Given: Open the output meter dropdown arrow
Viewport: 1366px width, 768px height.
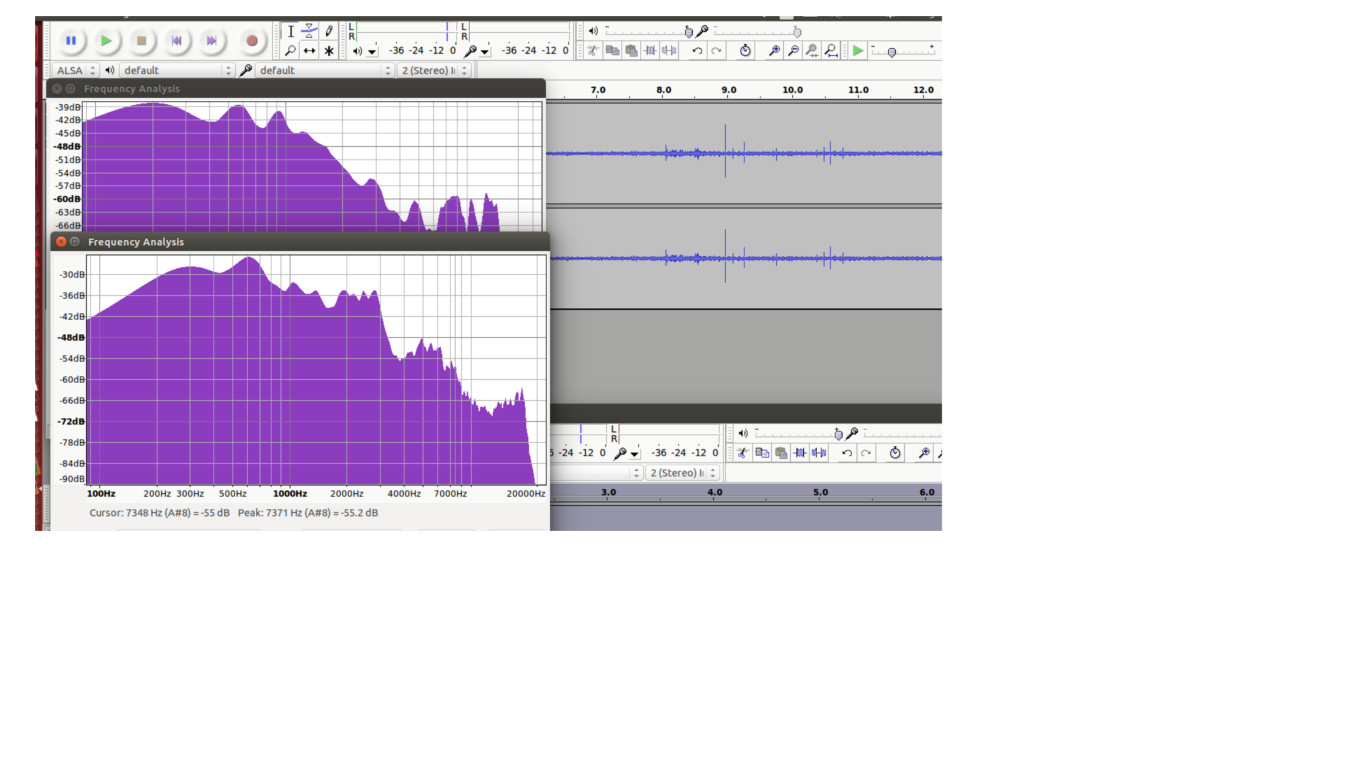Looking at the screenshot, I should pos(372,51).
